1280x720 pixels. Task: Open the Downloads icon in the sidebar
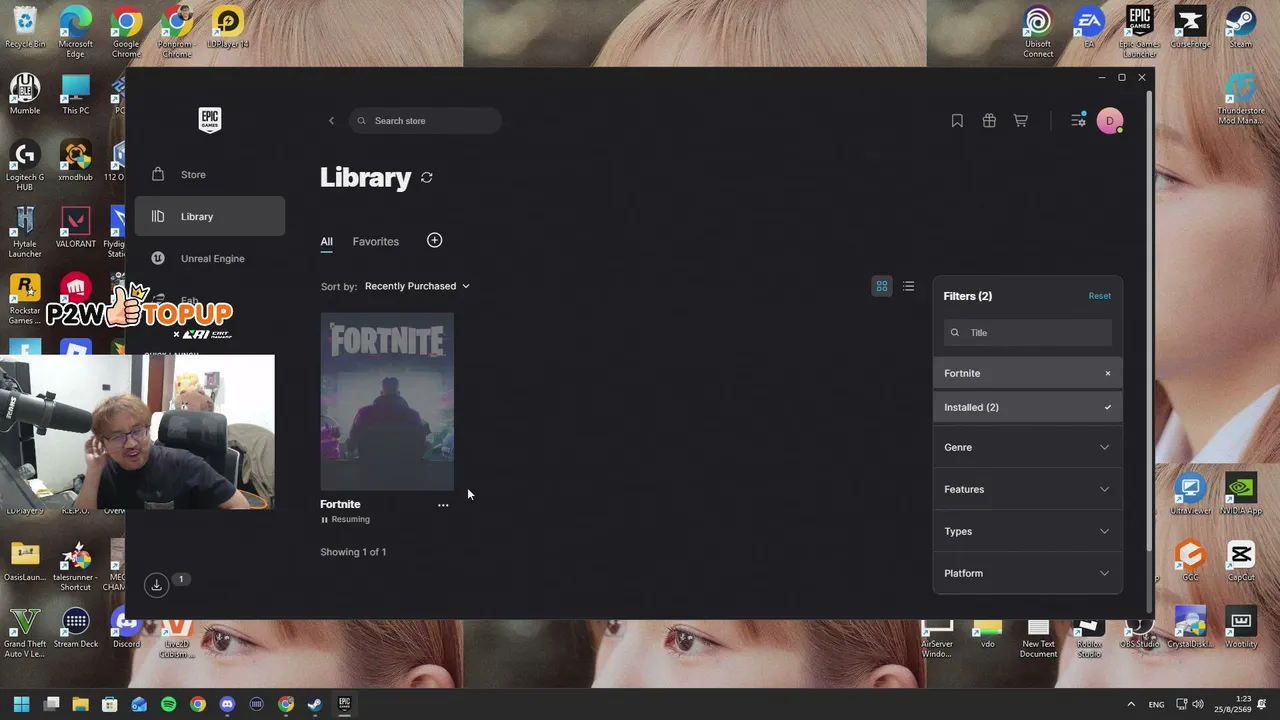pyautogui.click(x=156, y=585)
